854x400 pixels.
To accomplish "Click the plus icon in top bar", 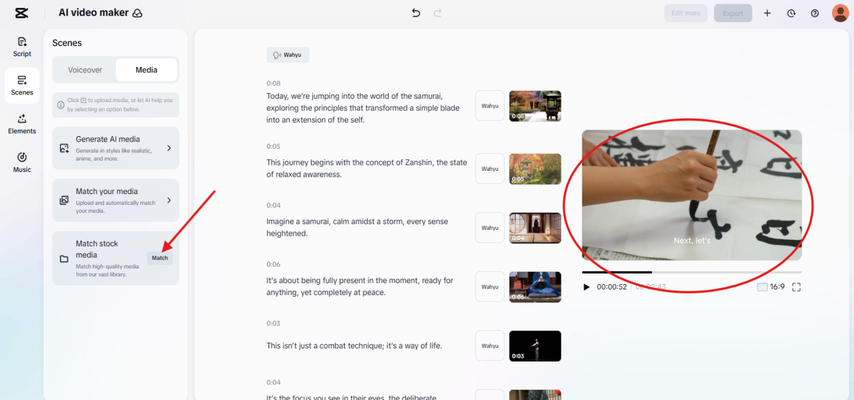I will 767,13.
